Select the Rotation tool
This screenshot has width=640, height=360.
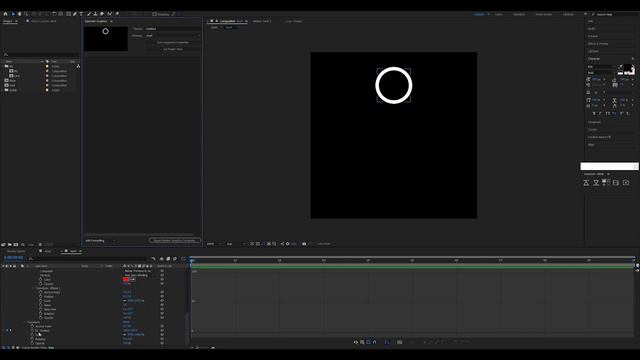point(54,14)
